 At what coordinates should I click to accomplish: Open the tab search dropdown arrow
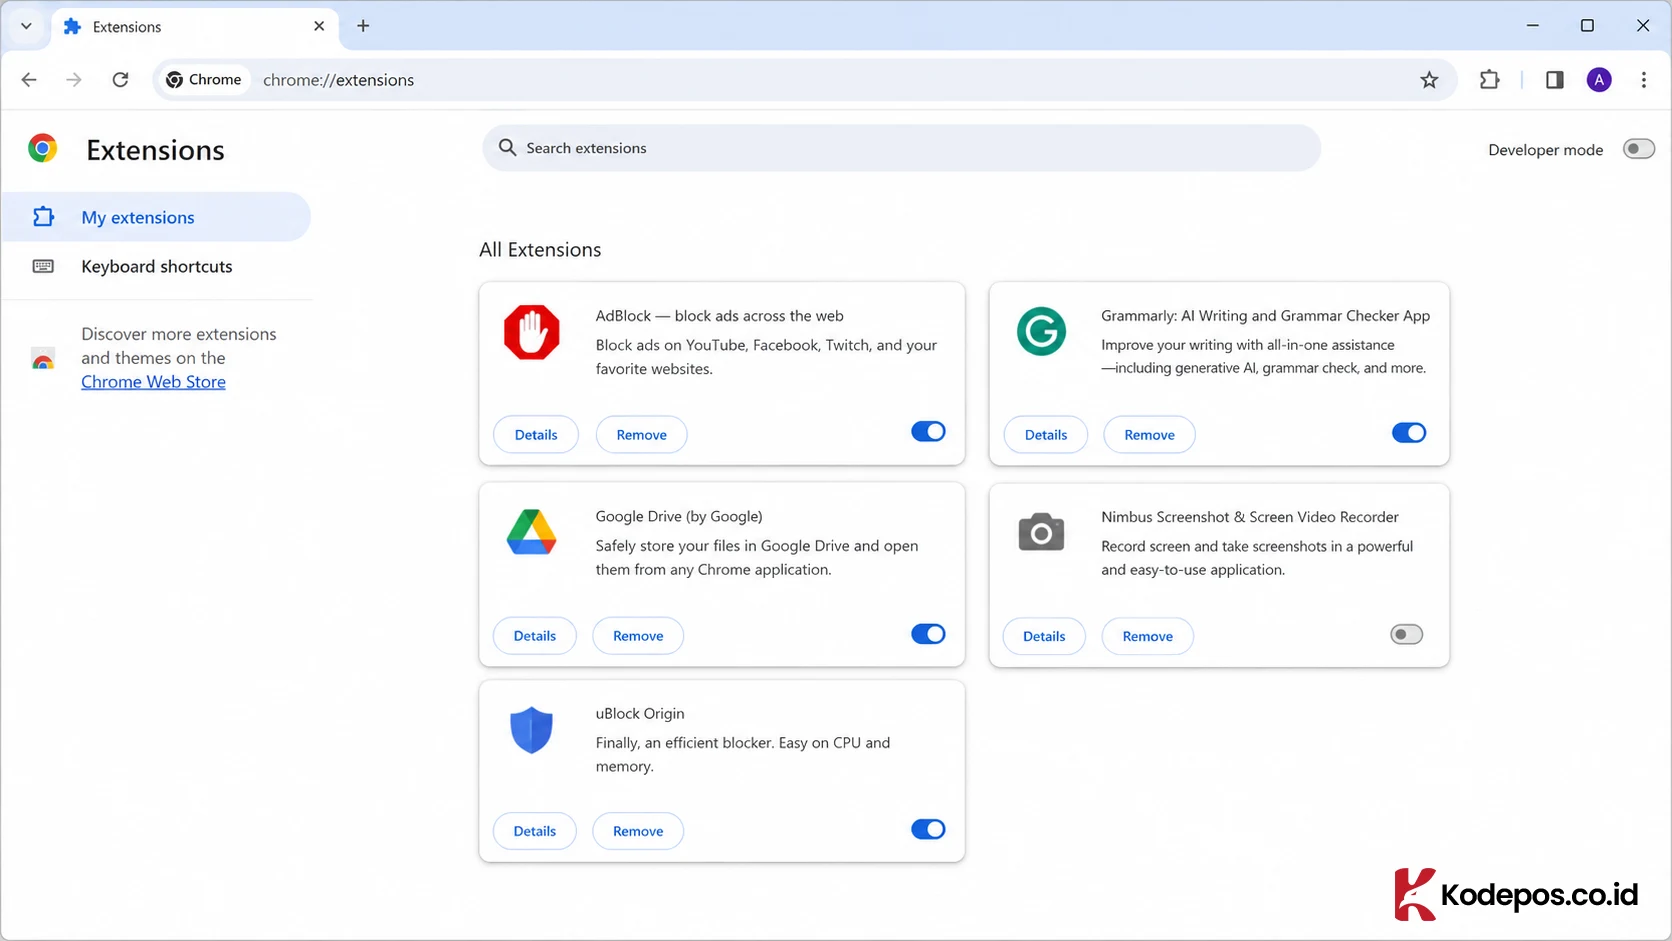click(x=26, y=26)
